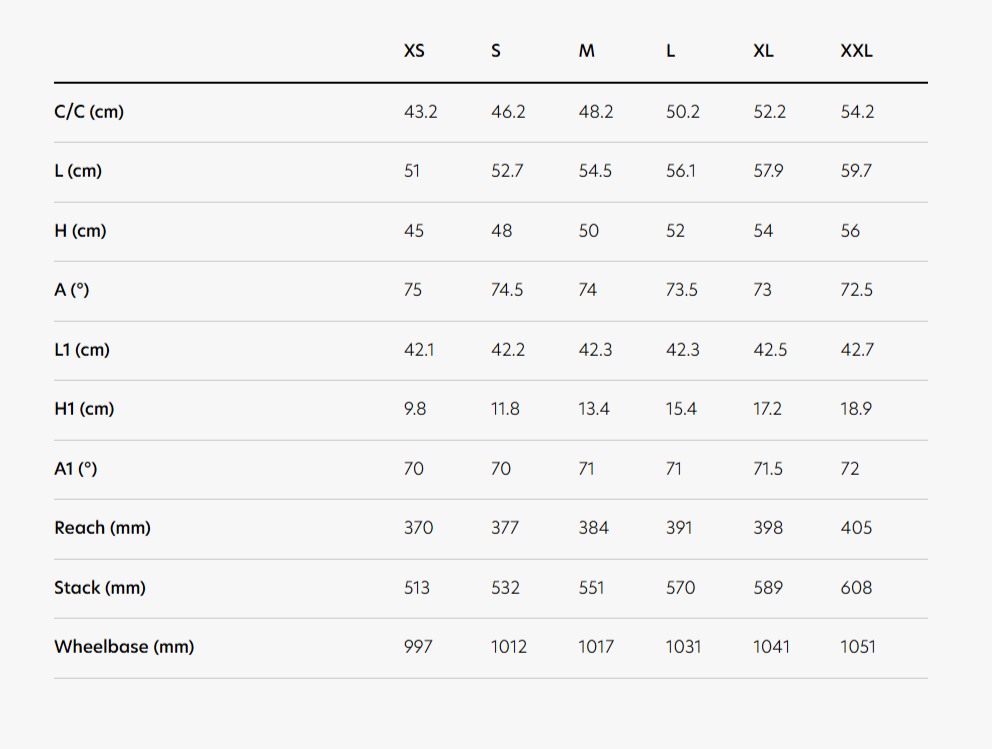Click the XS C/C value 43.2
The image size is (992, 749).
[x=421, y=112]
